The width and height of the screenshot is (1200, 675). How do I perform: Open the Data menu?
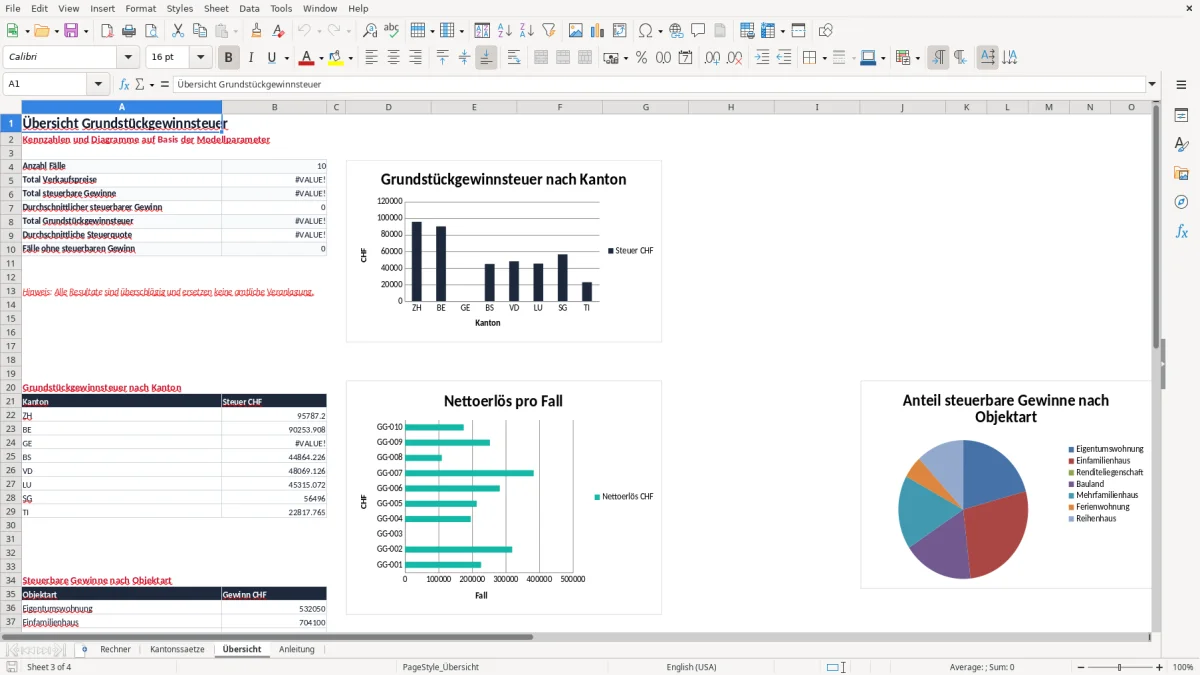tap(249, 8)
